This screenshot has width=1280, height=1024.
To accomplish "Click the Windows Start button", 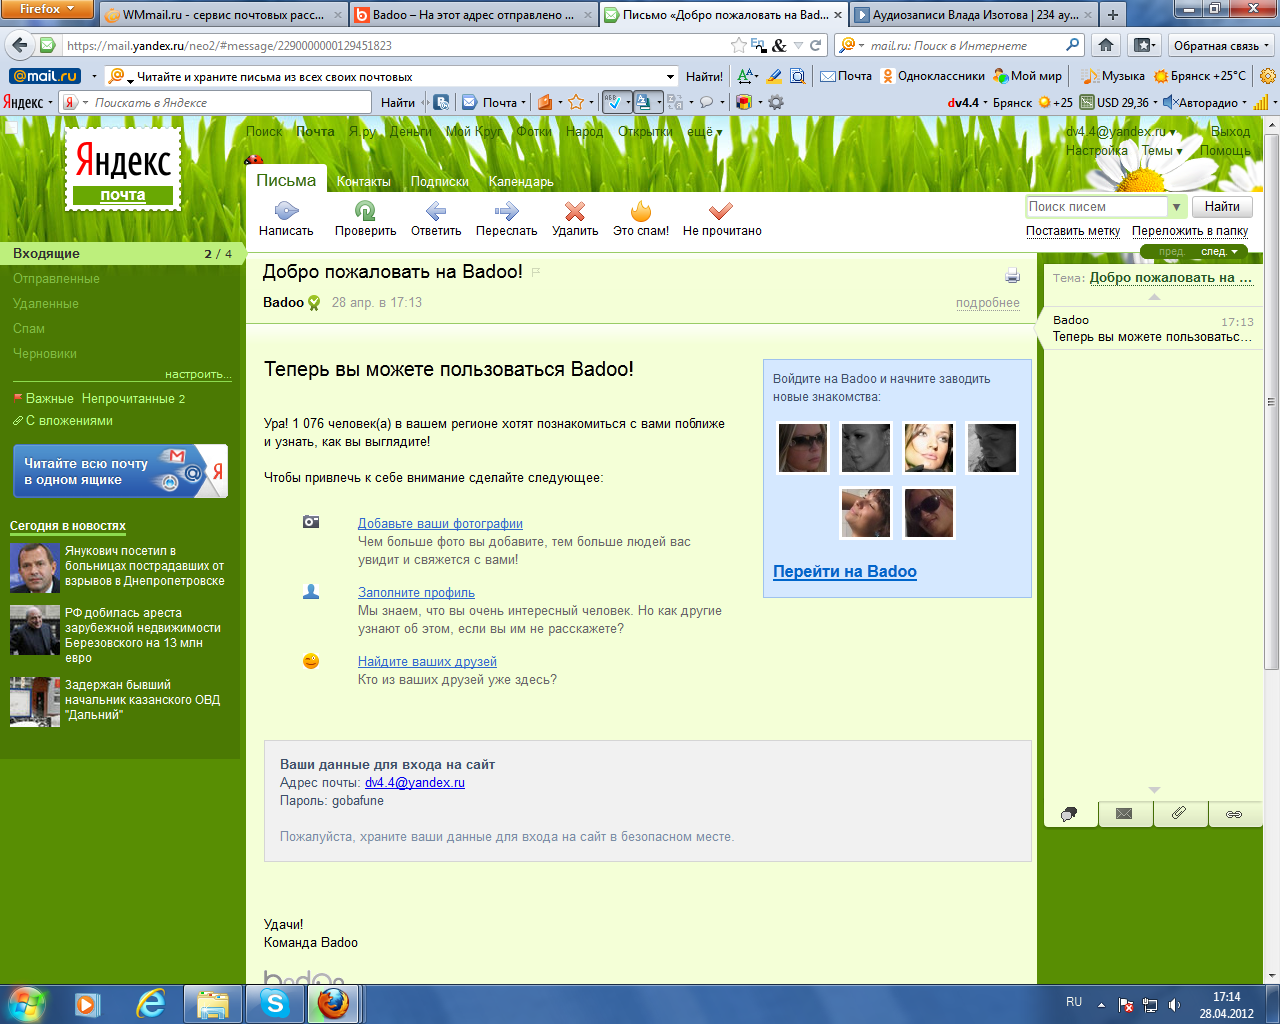I will (x=27, y=1003).
